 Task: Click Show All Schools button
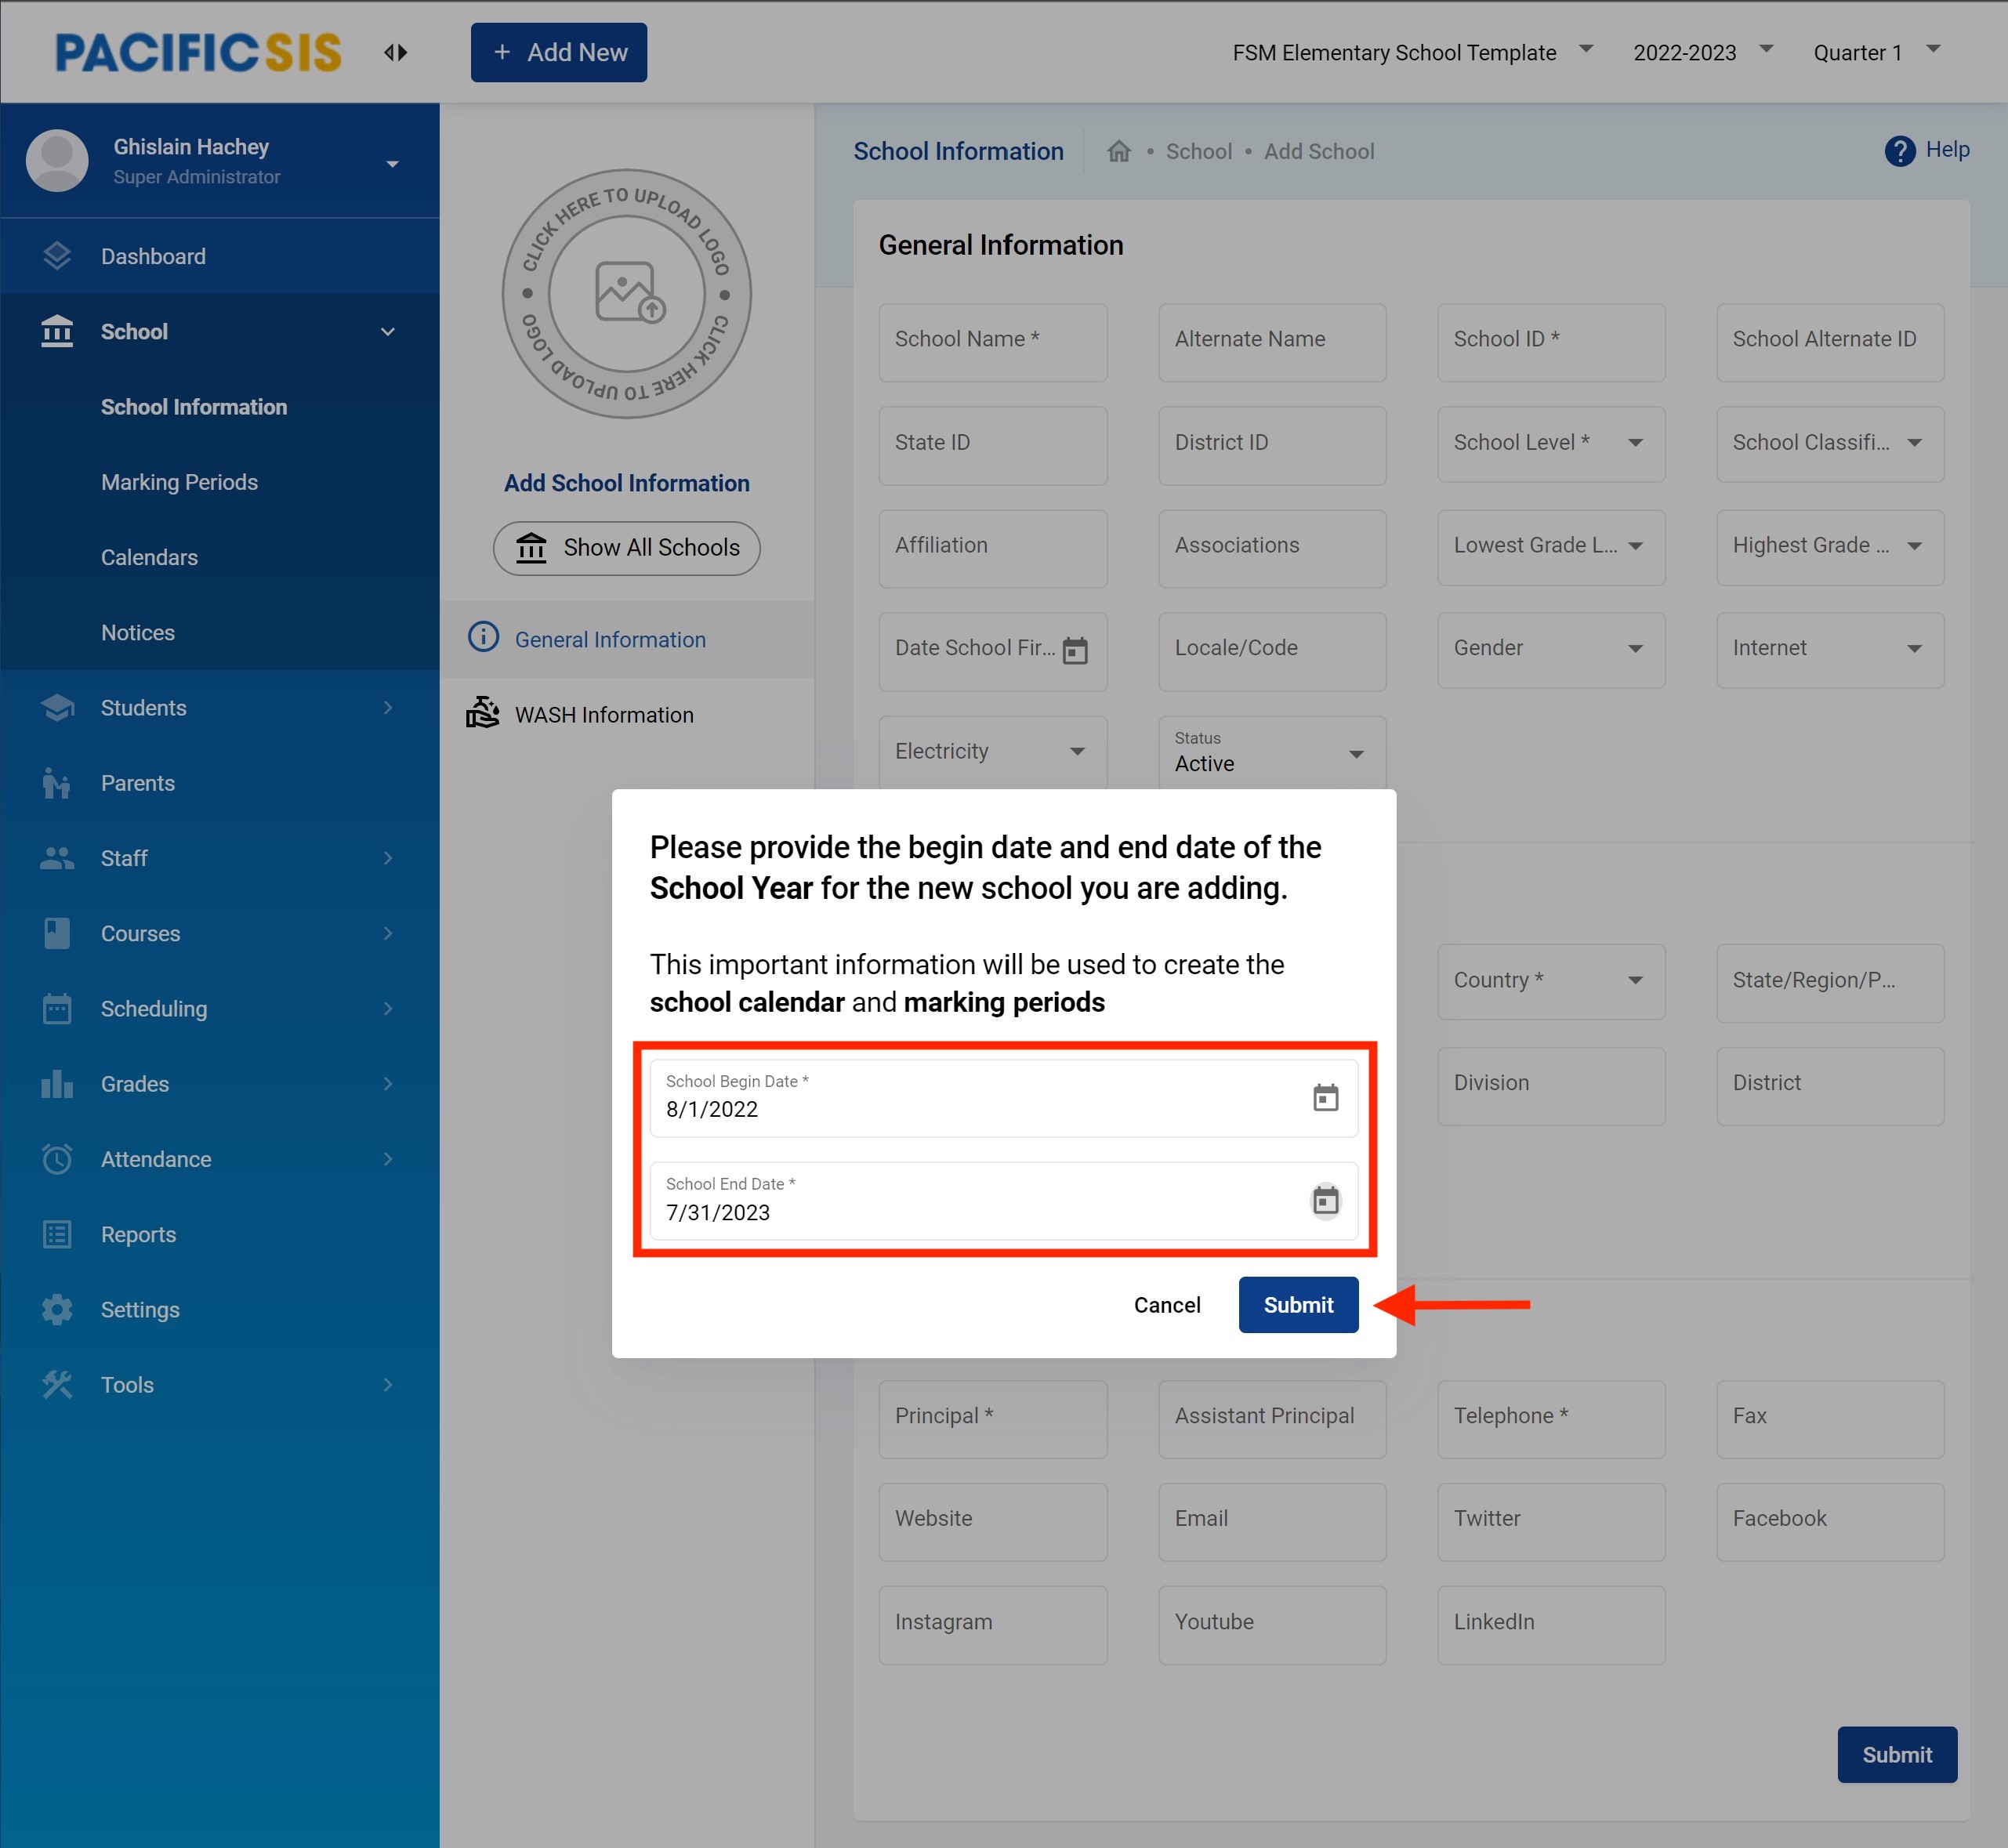pyautogui.click(x=627, y=548)
